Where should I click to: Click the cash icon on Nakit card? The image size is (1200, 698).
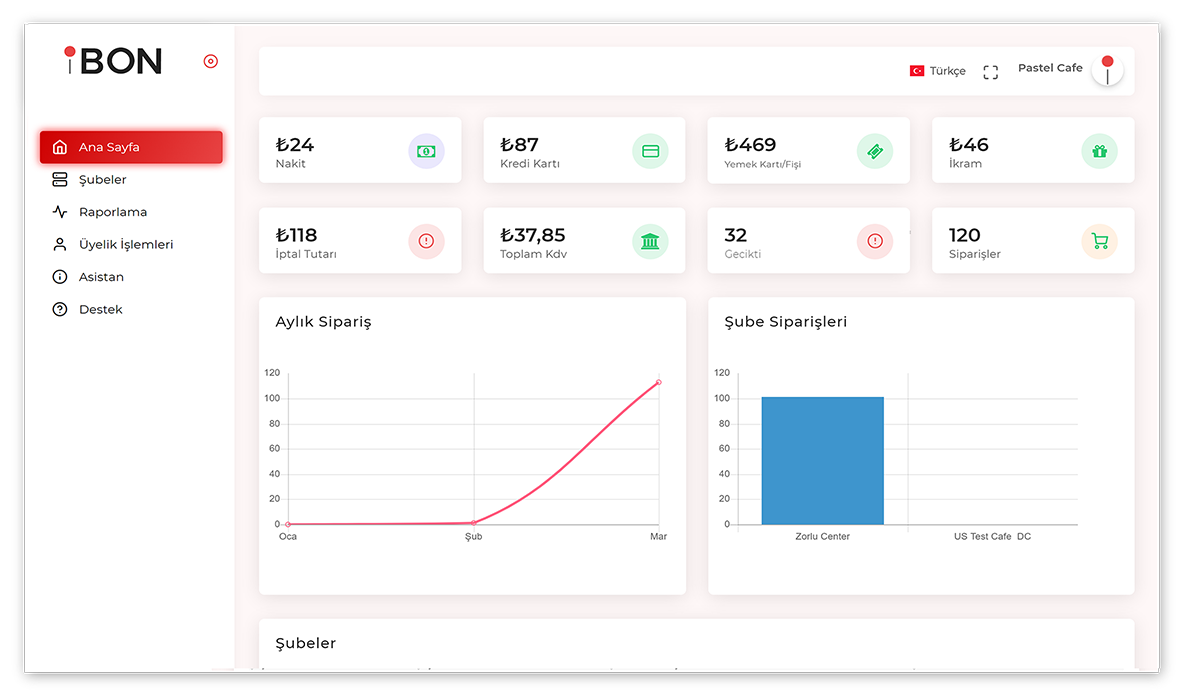[426, 151]
